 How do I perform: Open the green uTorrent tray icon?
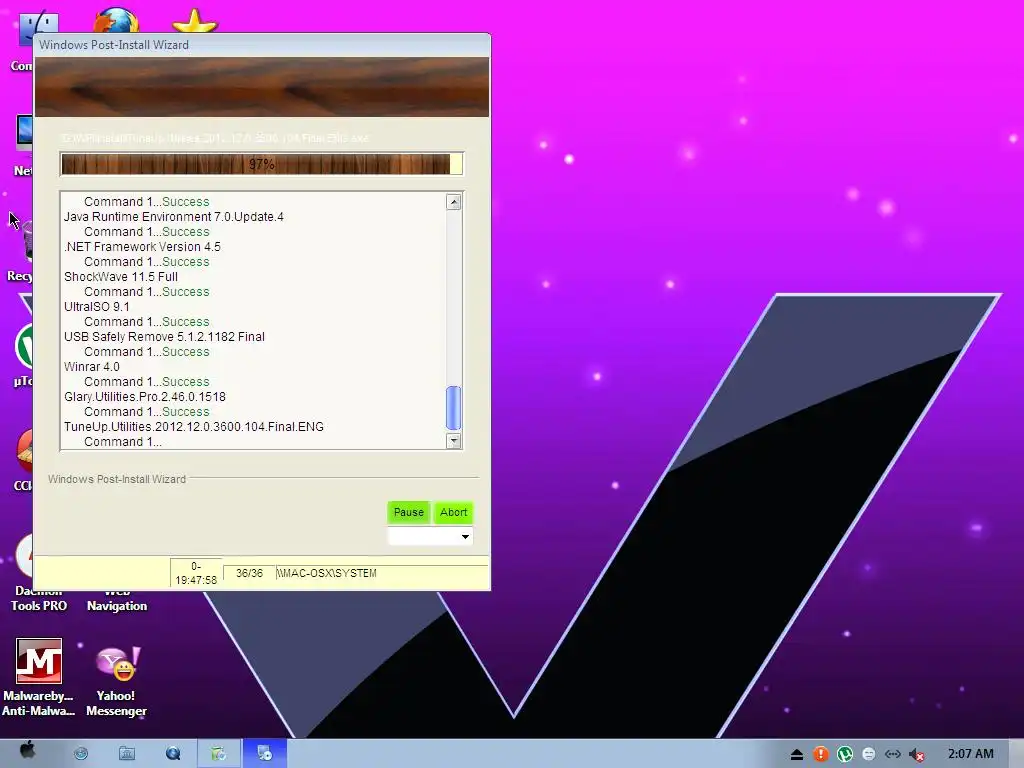coord(845,754)
